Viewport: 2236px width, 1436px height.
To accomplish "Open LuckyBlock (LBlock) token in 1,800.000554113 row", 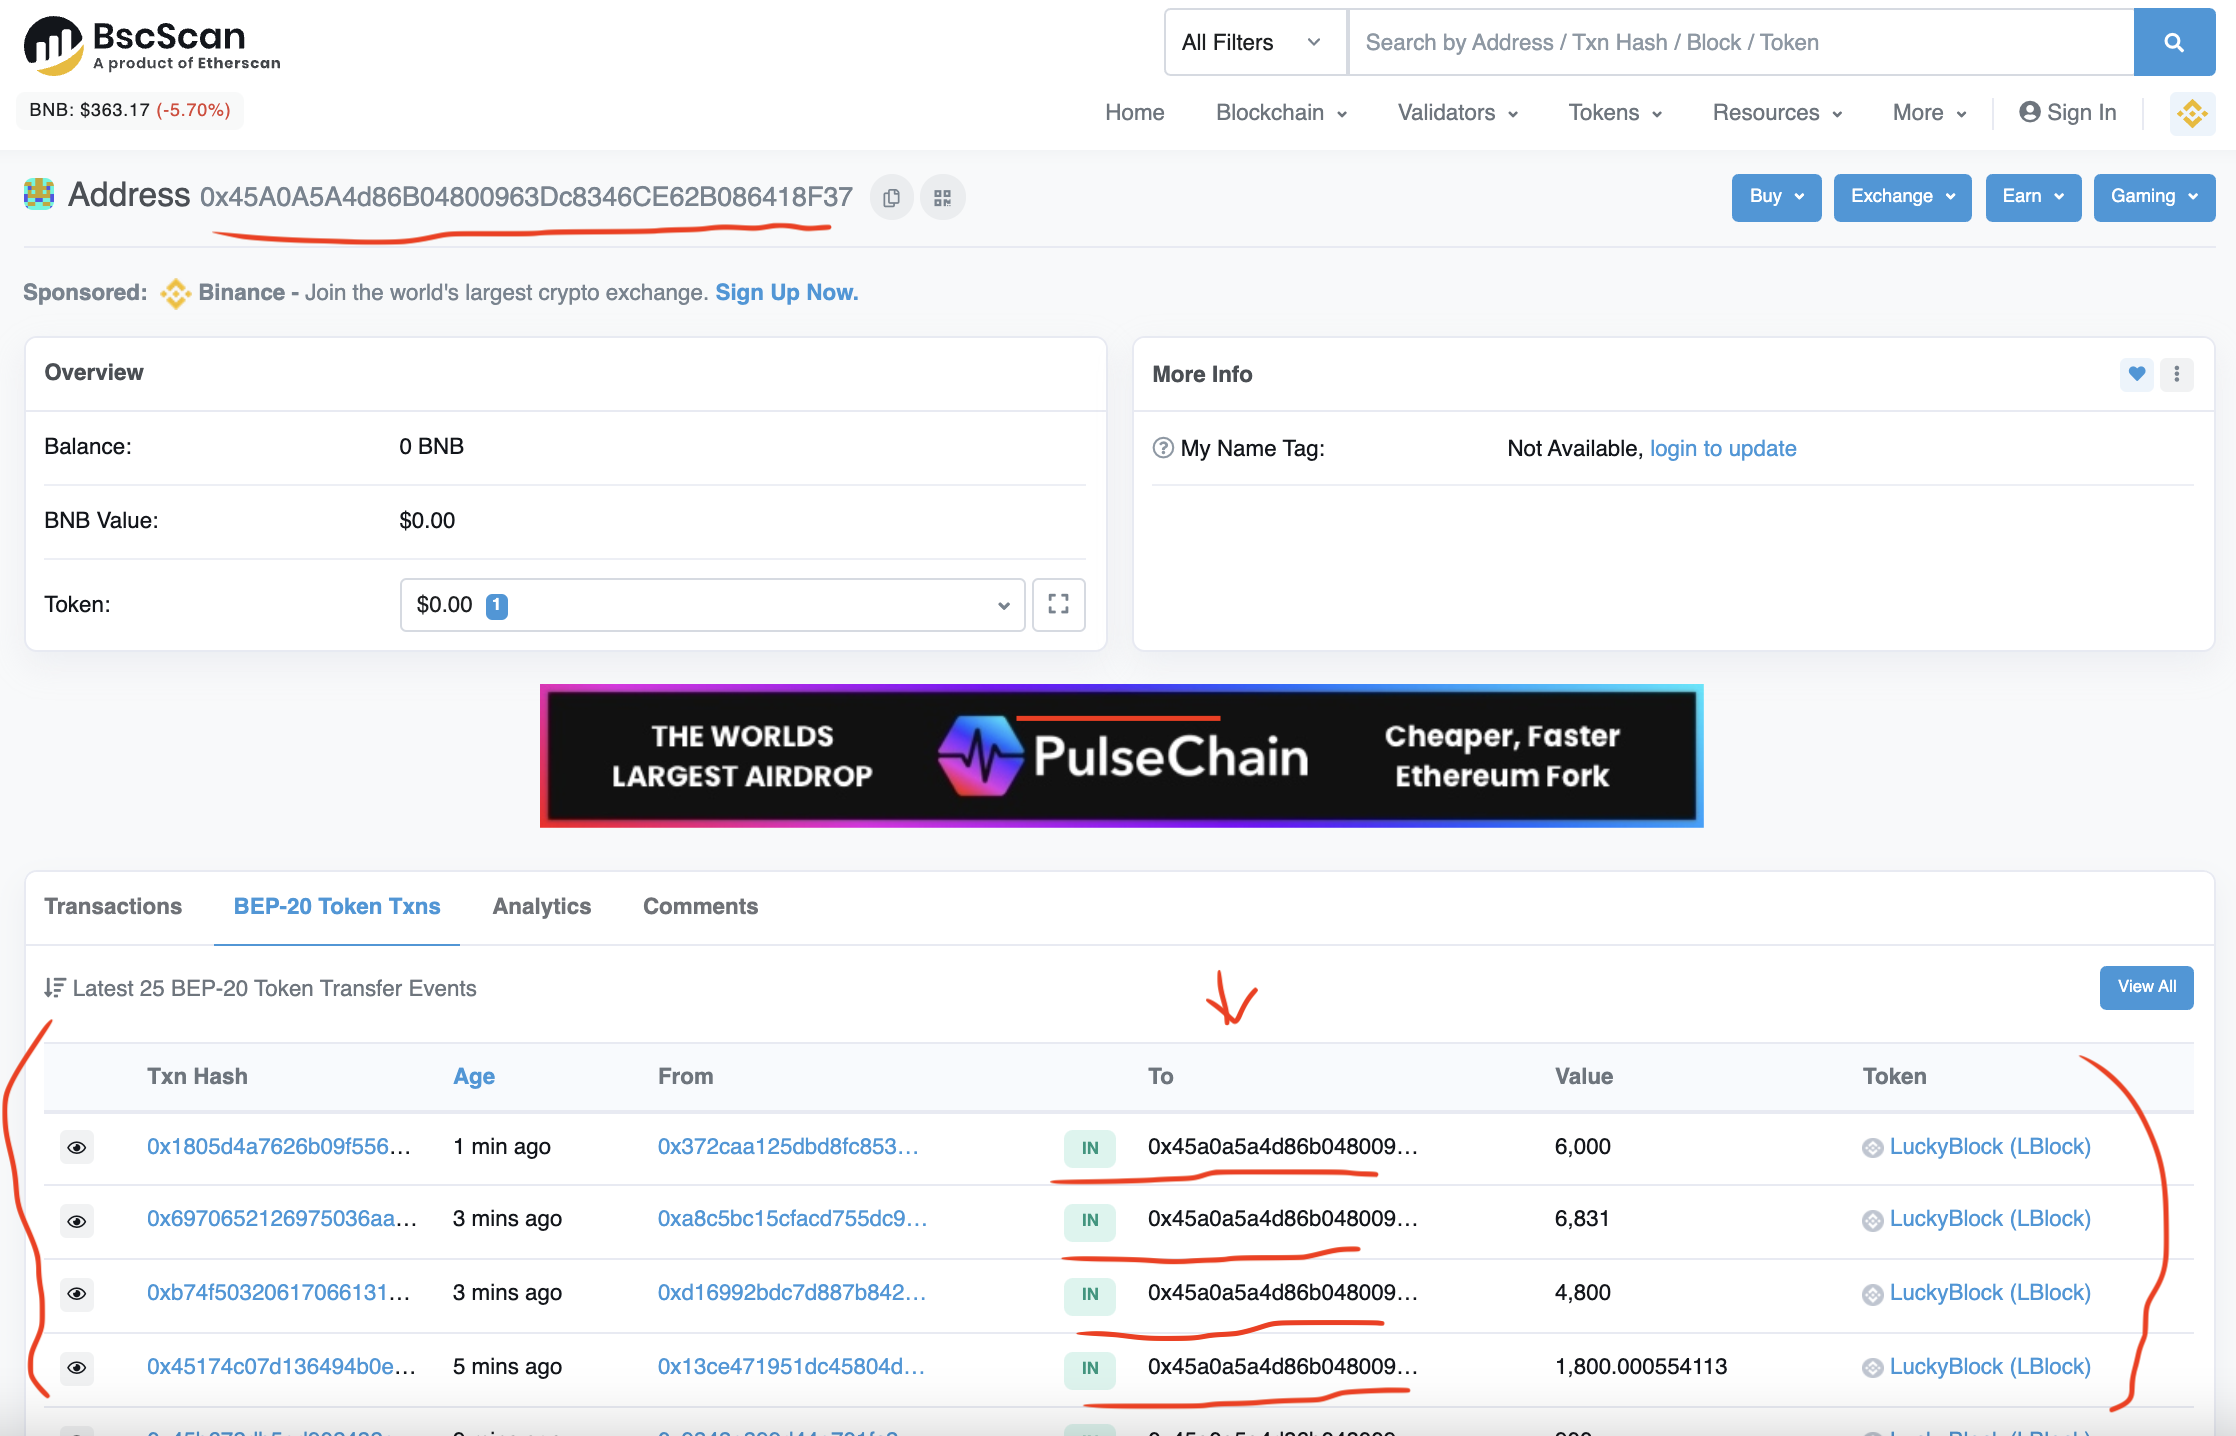I will point(1990,1366).
